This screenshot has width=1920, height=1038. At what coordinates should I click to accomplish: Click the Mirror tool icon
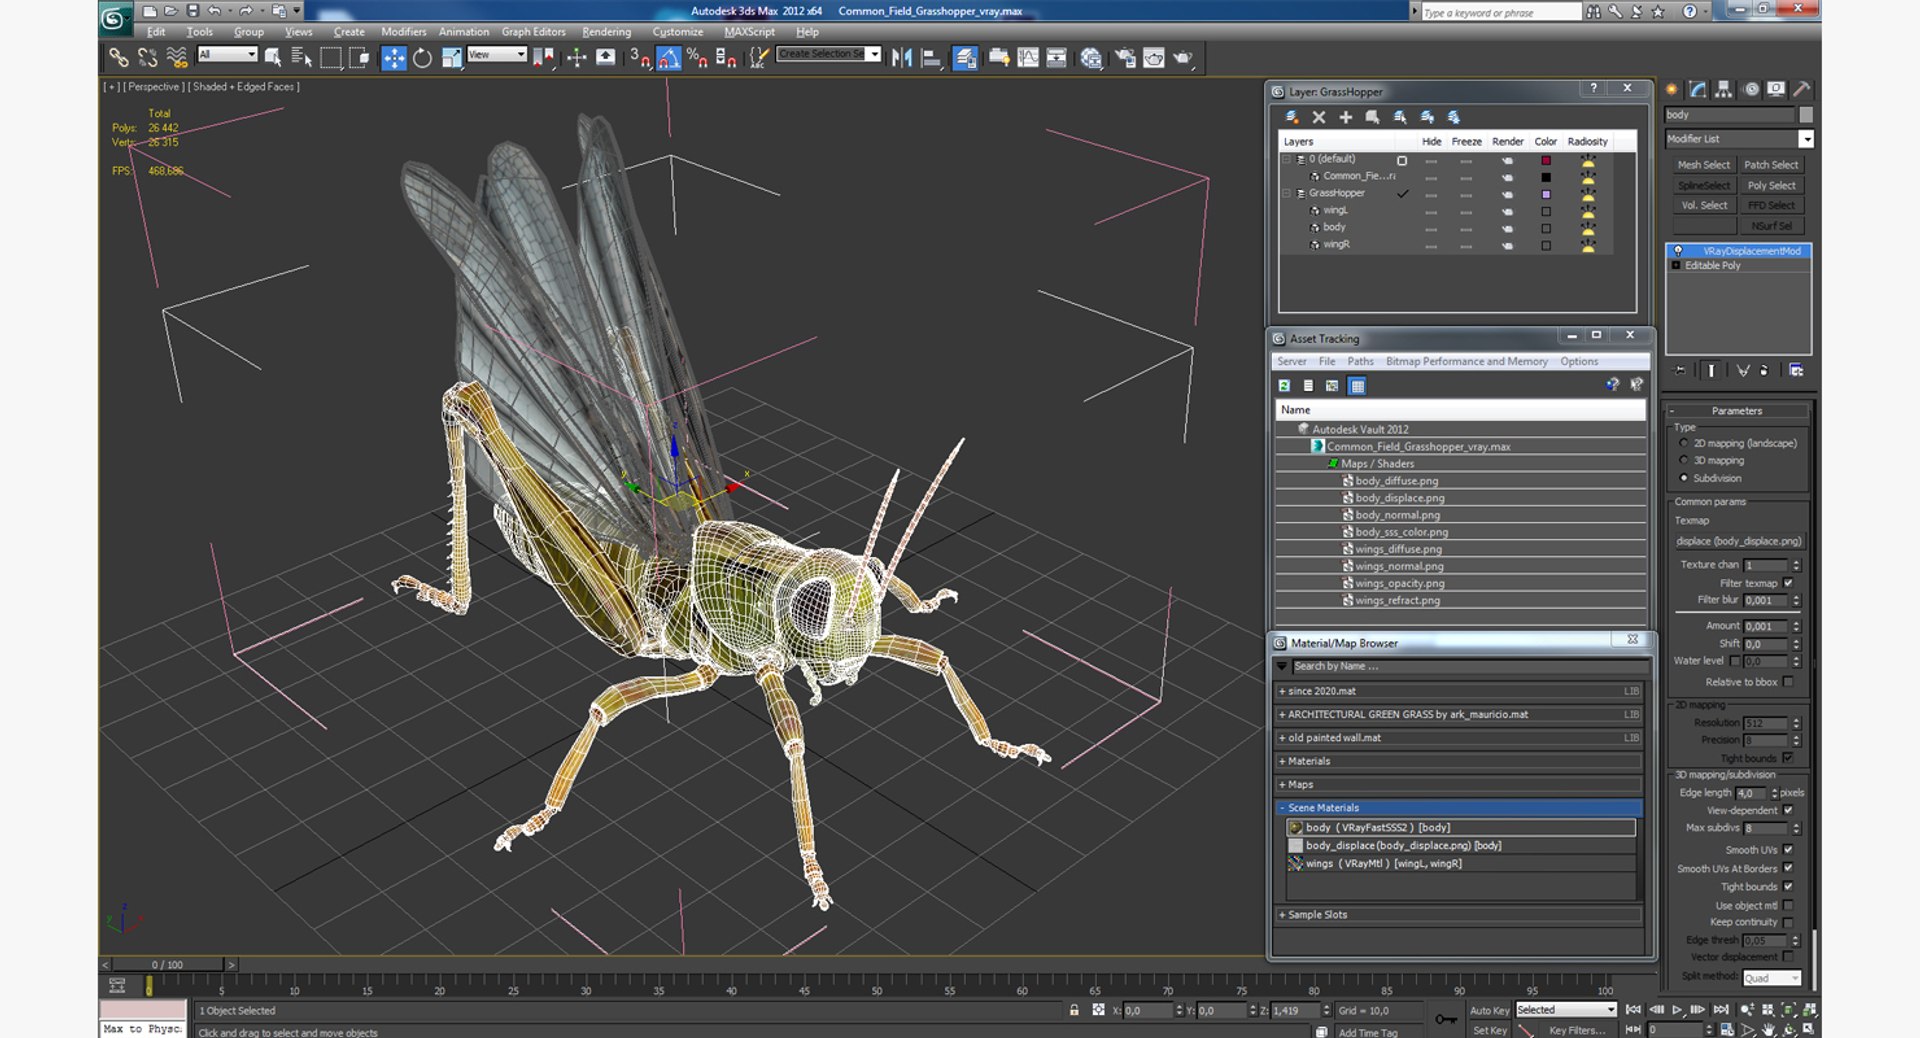point(902,58)
